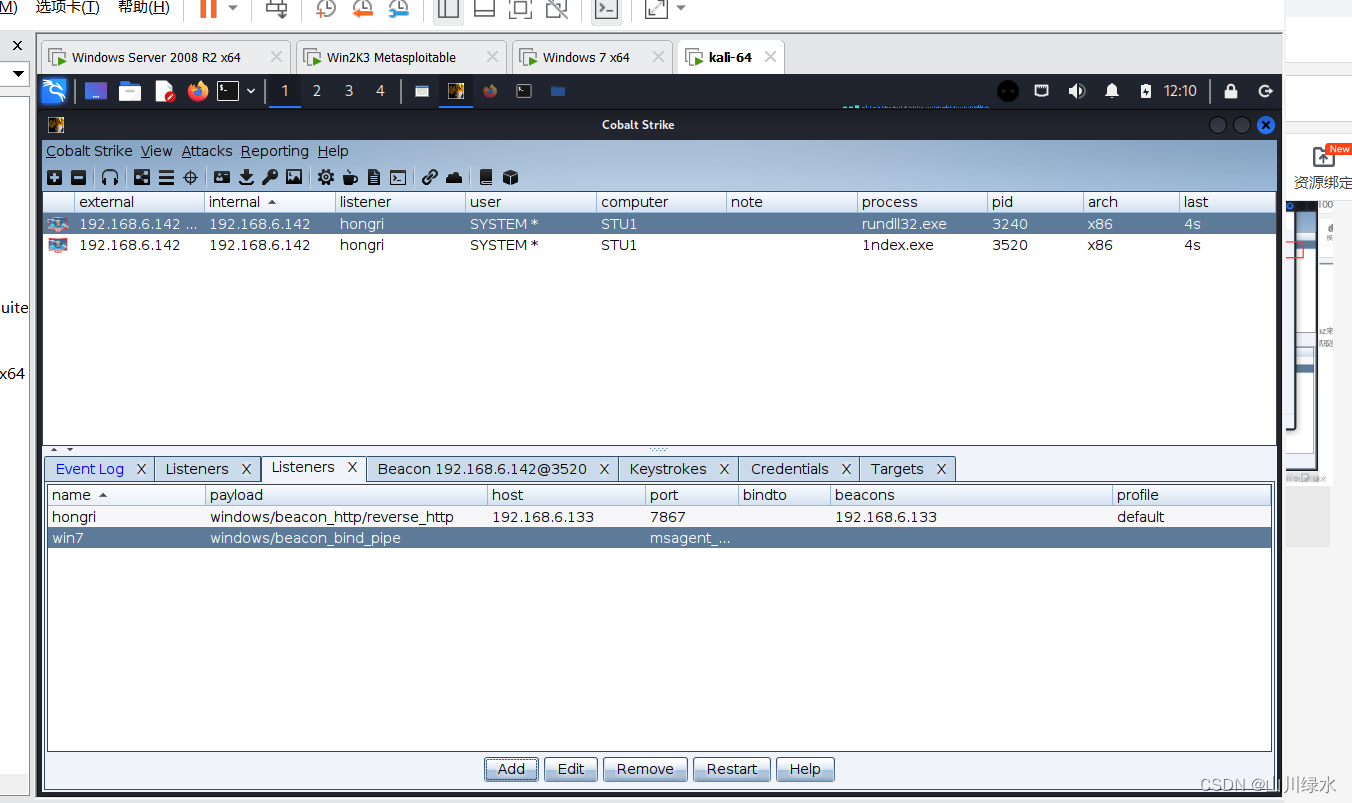Open the Cobalt Strike menu
Image resolution: width=1352 pixels, height=803 pixels.
[x=89, y=151]
